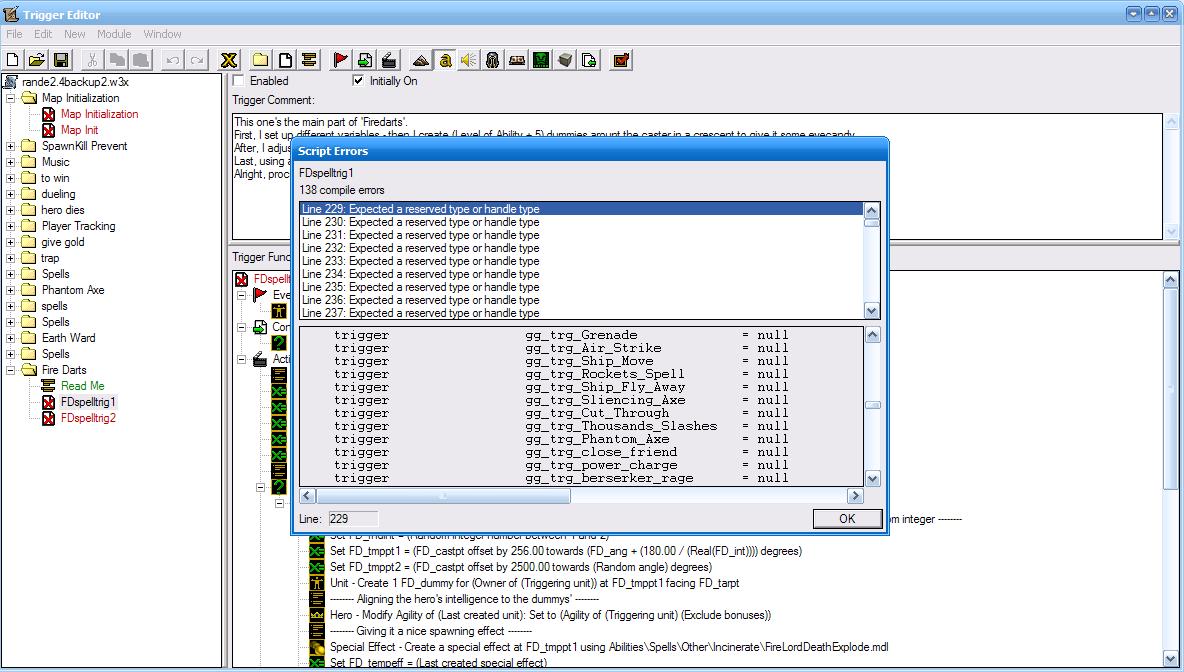This screenshot has height=672, width=1184.
Task: Expand the Phantom Axe folder
Action: [x=11, y=290]
